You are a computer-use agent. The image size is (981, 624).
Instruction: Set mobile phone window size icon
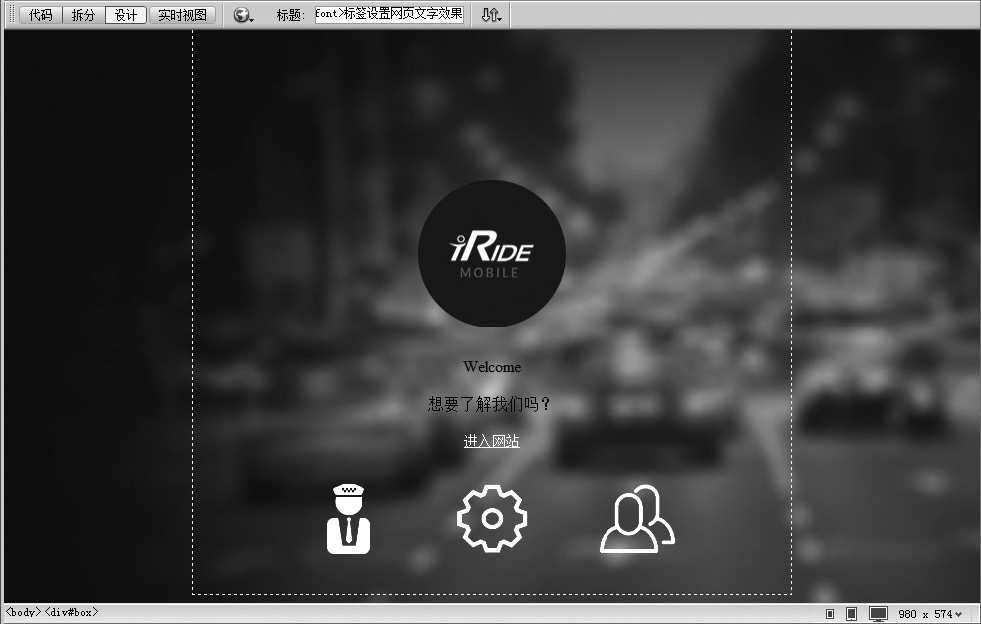point(830,614)
